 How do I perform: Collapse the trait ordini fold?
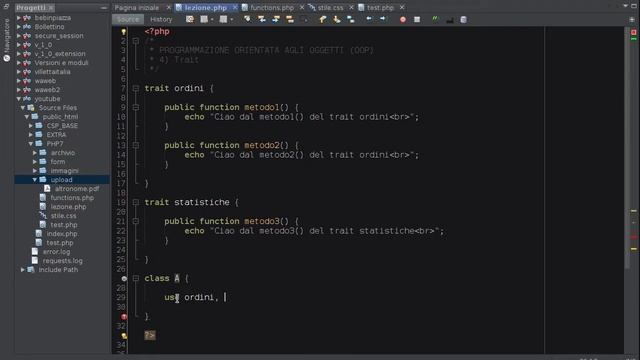click(136, 88)
